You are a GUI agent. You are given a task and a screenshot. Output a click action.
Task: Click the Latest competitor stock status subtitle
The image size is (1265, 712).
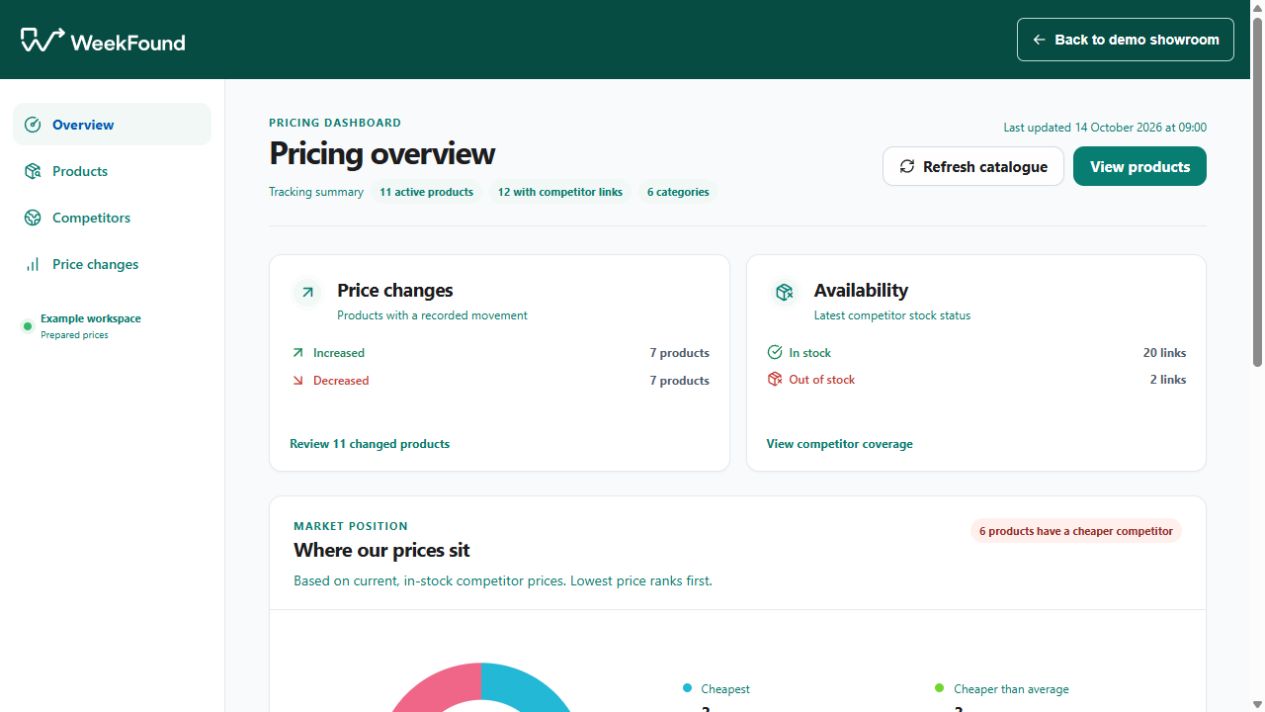click(x=892, y=315)
